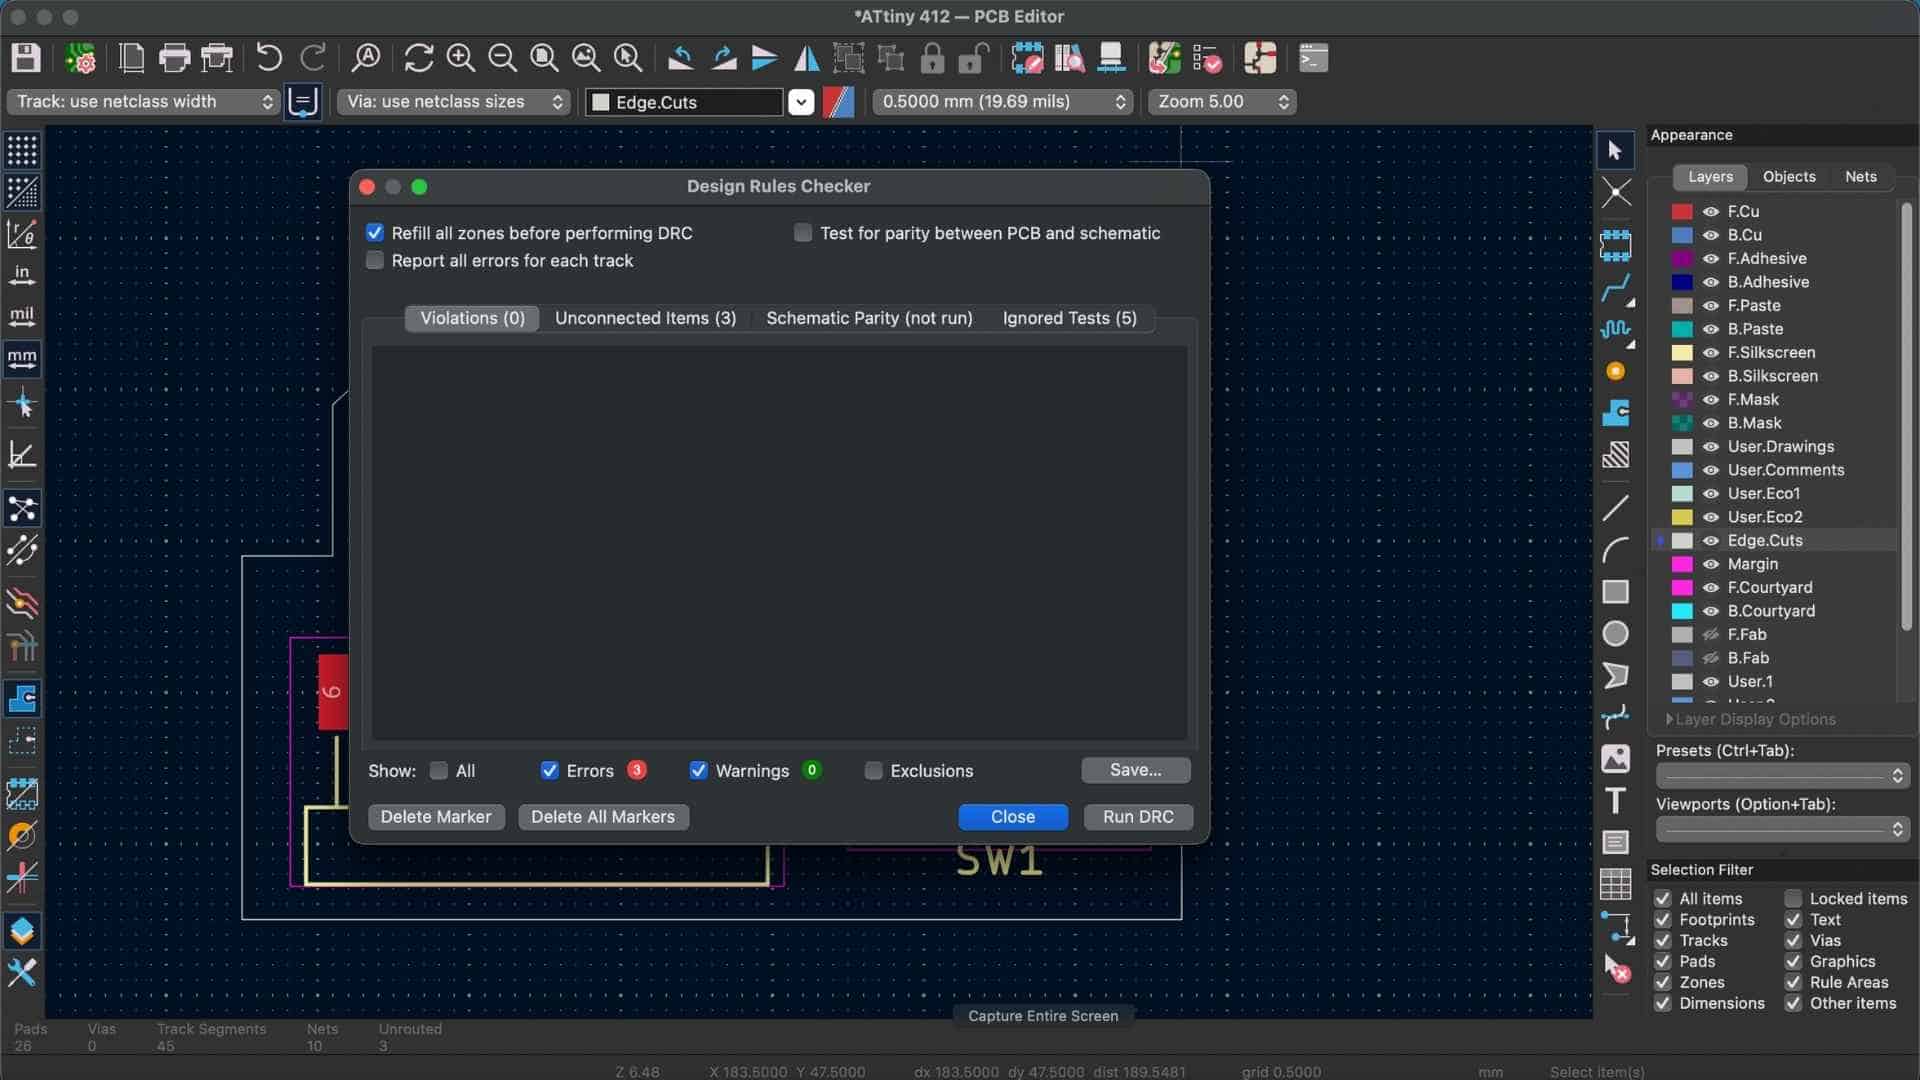Image resolution: width=1920 pixels, height=1080 pixels.
Task: Click the Save board icon
Action: 26,58
